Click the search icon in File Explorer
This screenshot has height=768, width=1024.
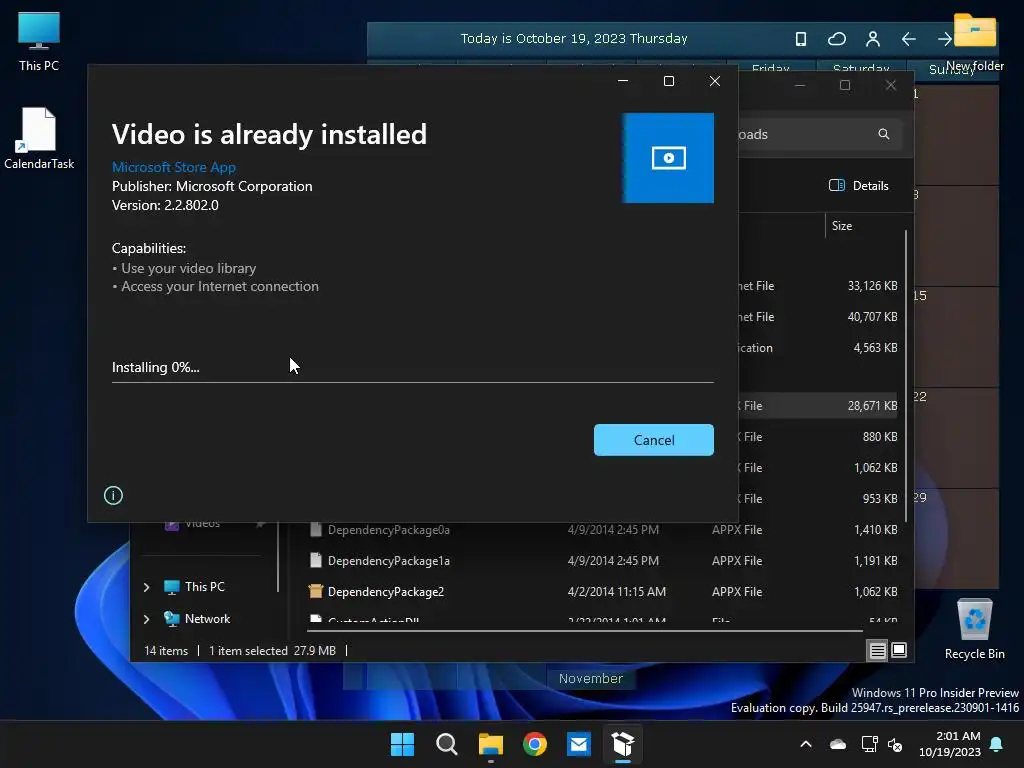tap(884, 134)
